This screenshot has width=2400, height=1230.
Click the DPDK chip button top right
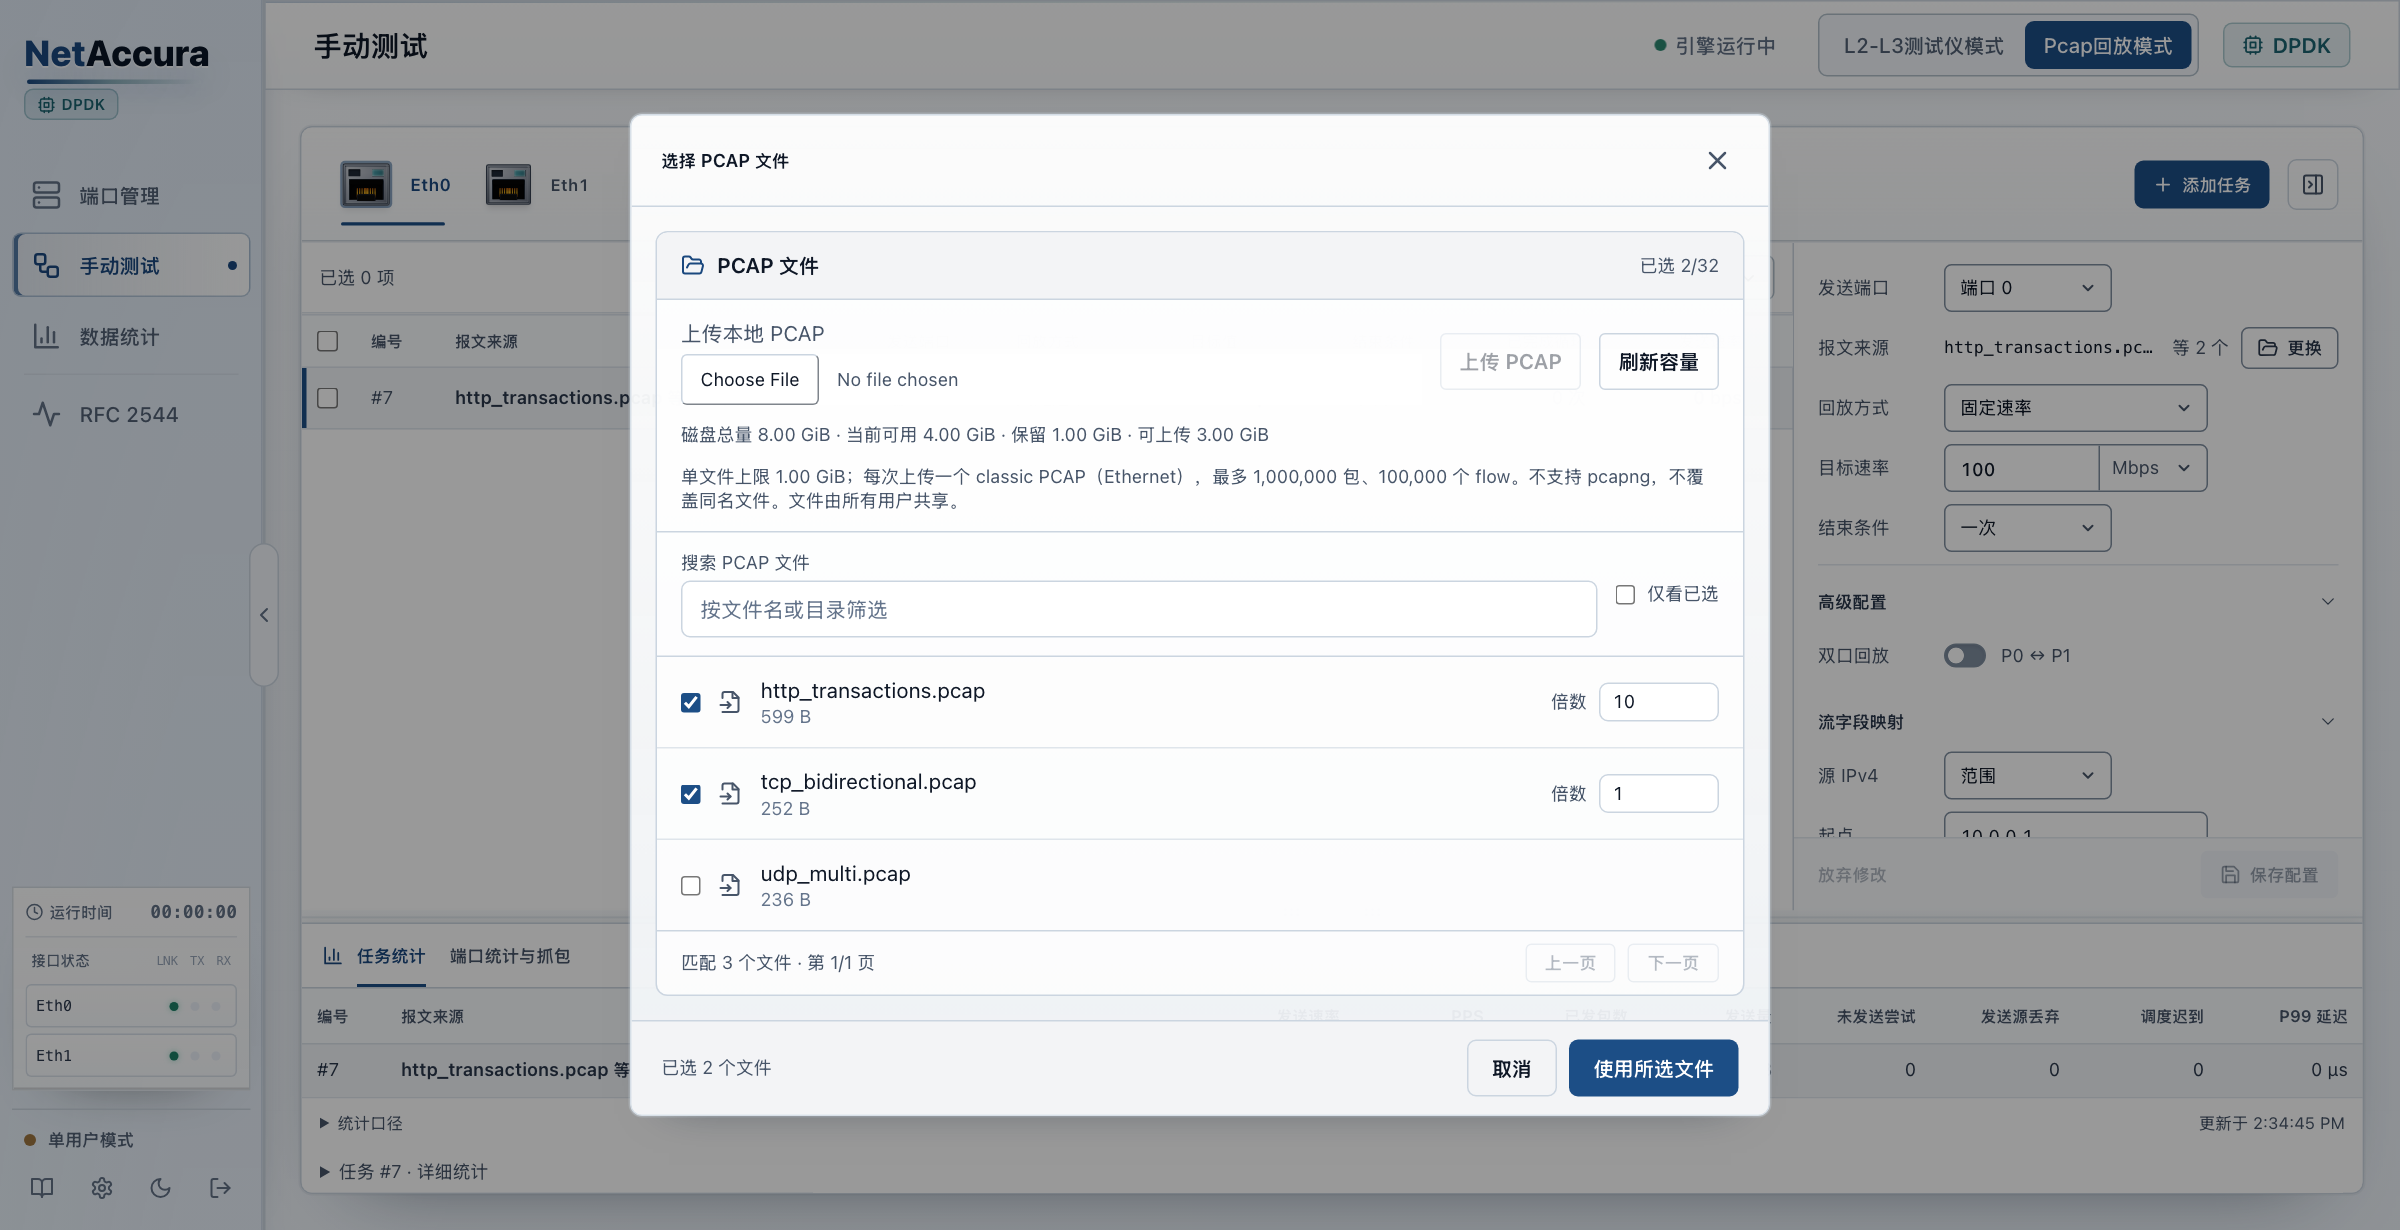pyautogui.click(x=2286, y=46)
